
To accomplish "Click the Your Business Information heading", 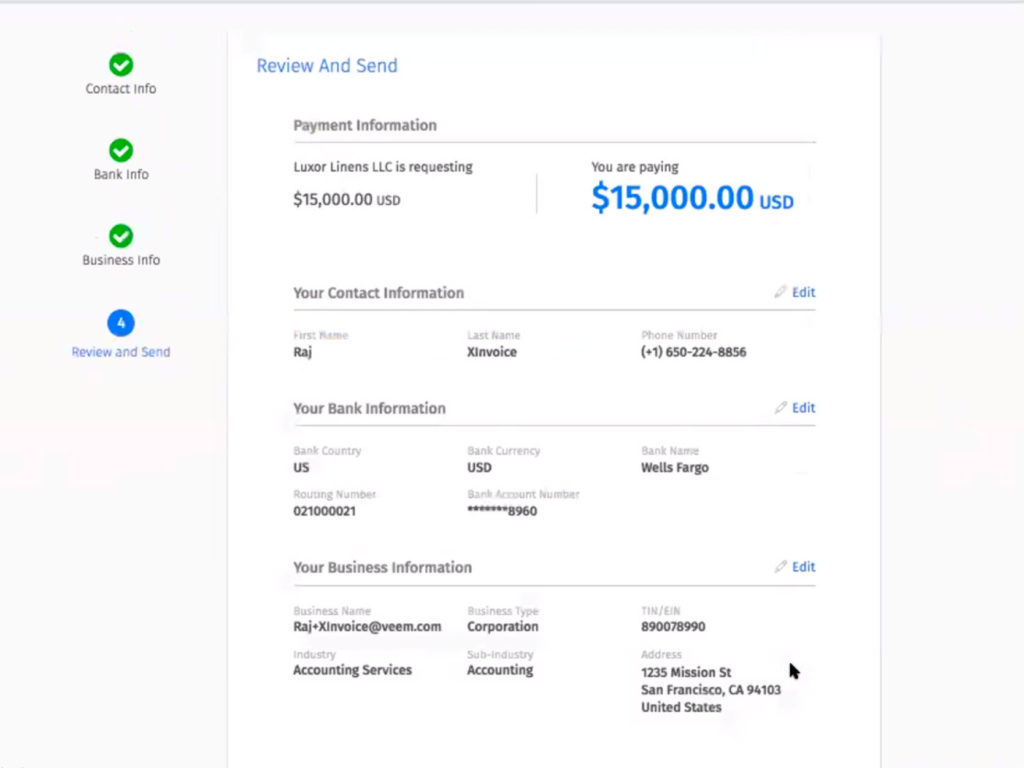I will 383,568.
